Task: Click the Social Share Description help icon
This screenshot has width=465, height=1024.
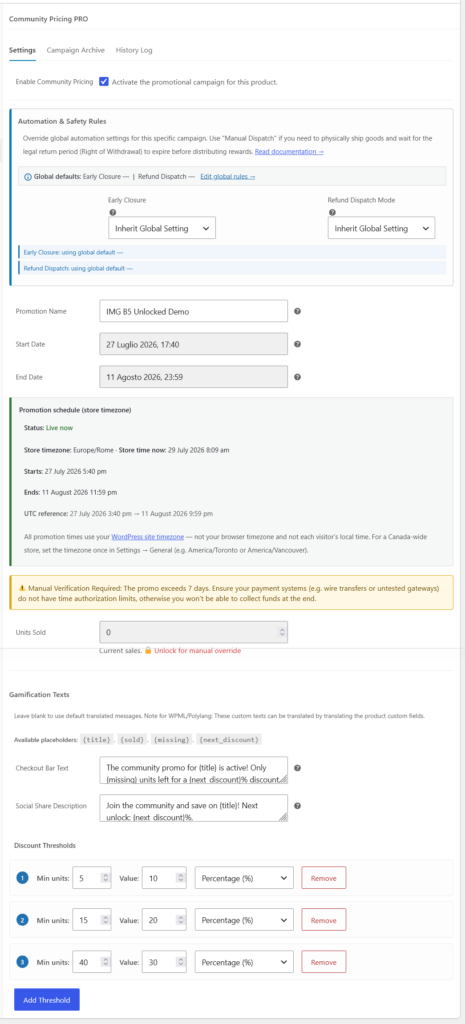Action: (297, 806)
